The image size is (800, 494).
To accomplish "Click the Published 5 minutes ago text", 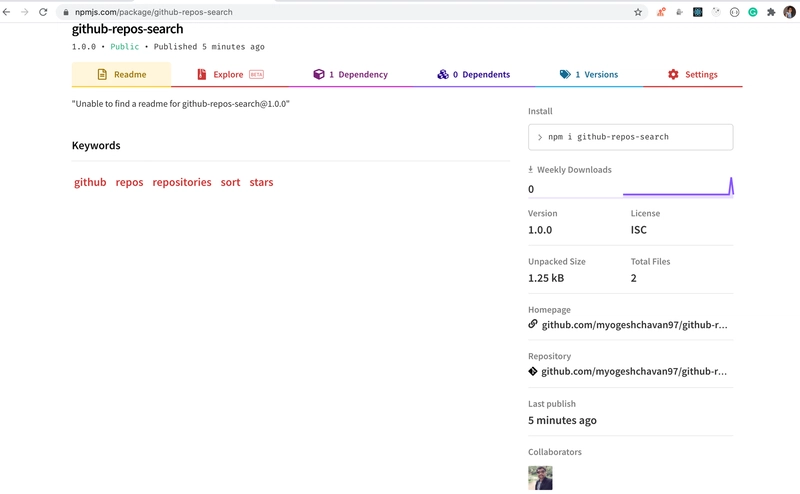I will [x=209, y=46].
